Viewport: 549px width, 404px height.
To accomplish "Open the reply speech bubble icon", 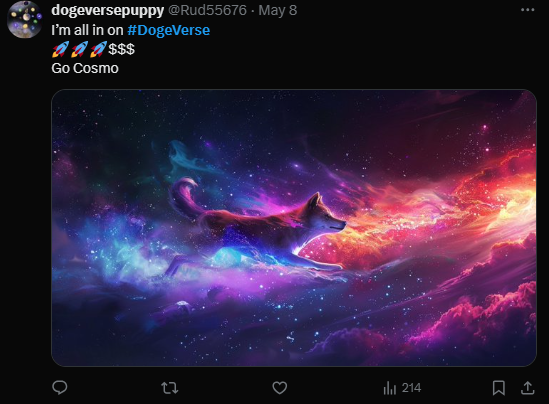I will [60, 388].
